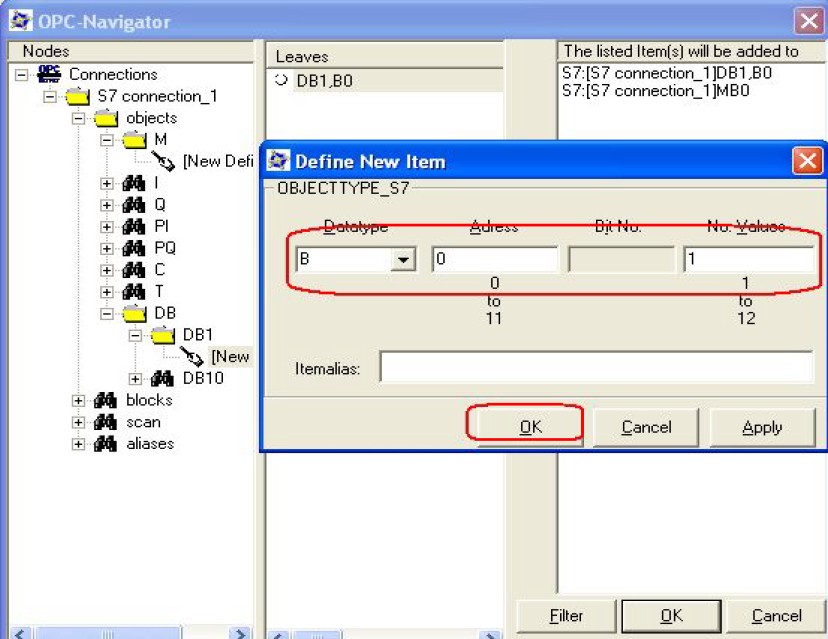Screen dimensions: 828x639
Task: Click the binoculars icon beside aliases
Action: (105, 444)
